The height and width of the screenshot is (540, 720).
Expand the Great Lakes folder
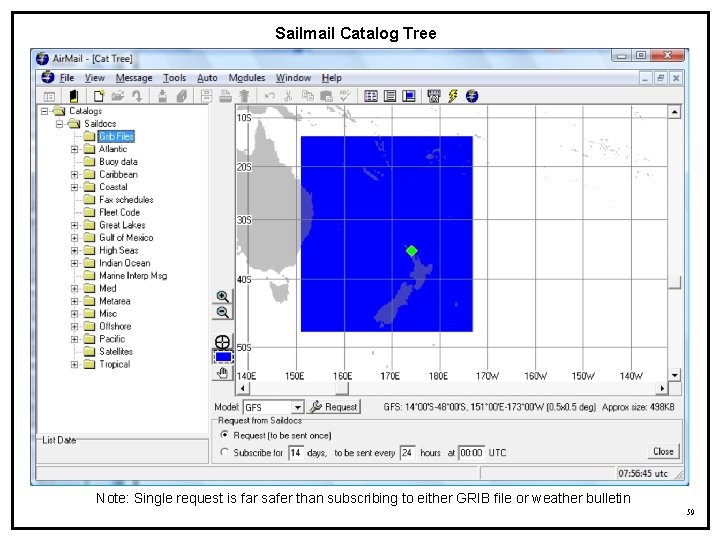point(74,225)
